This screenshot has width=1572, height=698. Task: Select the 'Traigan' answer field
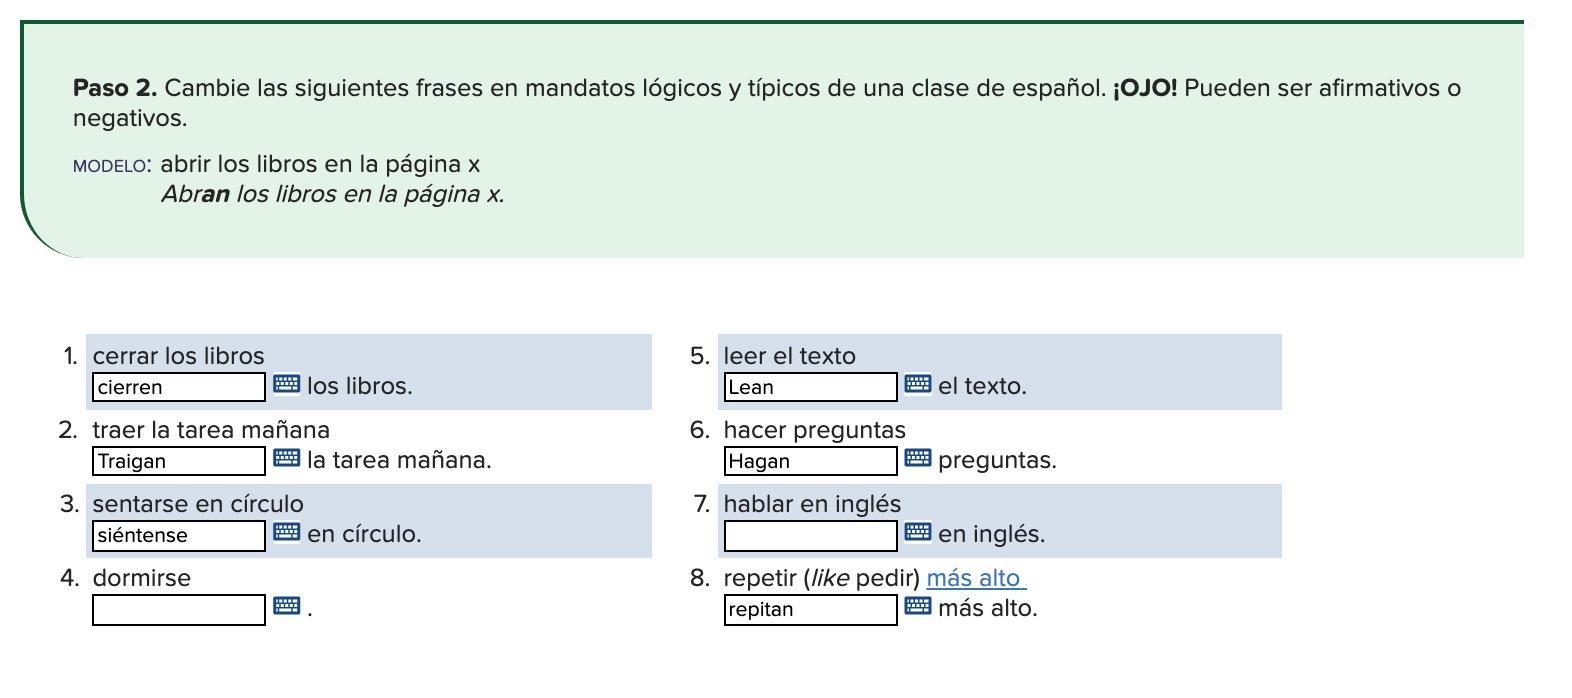178,461
